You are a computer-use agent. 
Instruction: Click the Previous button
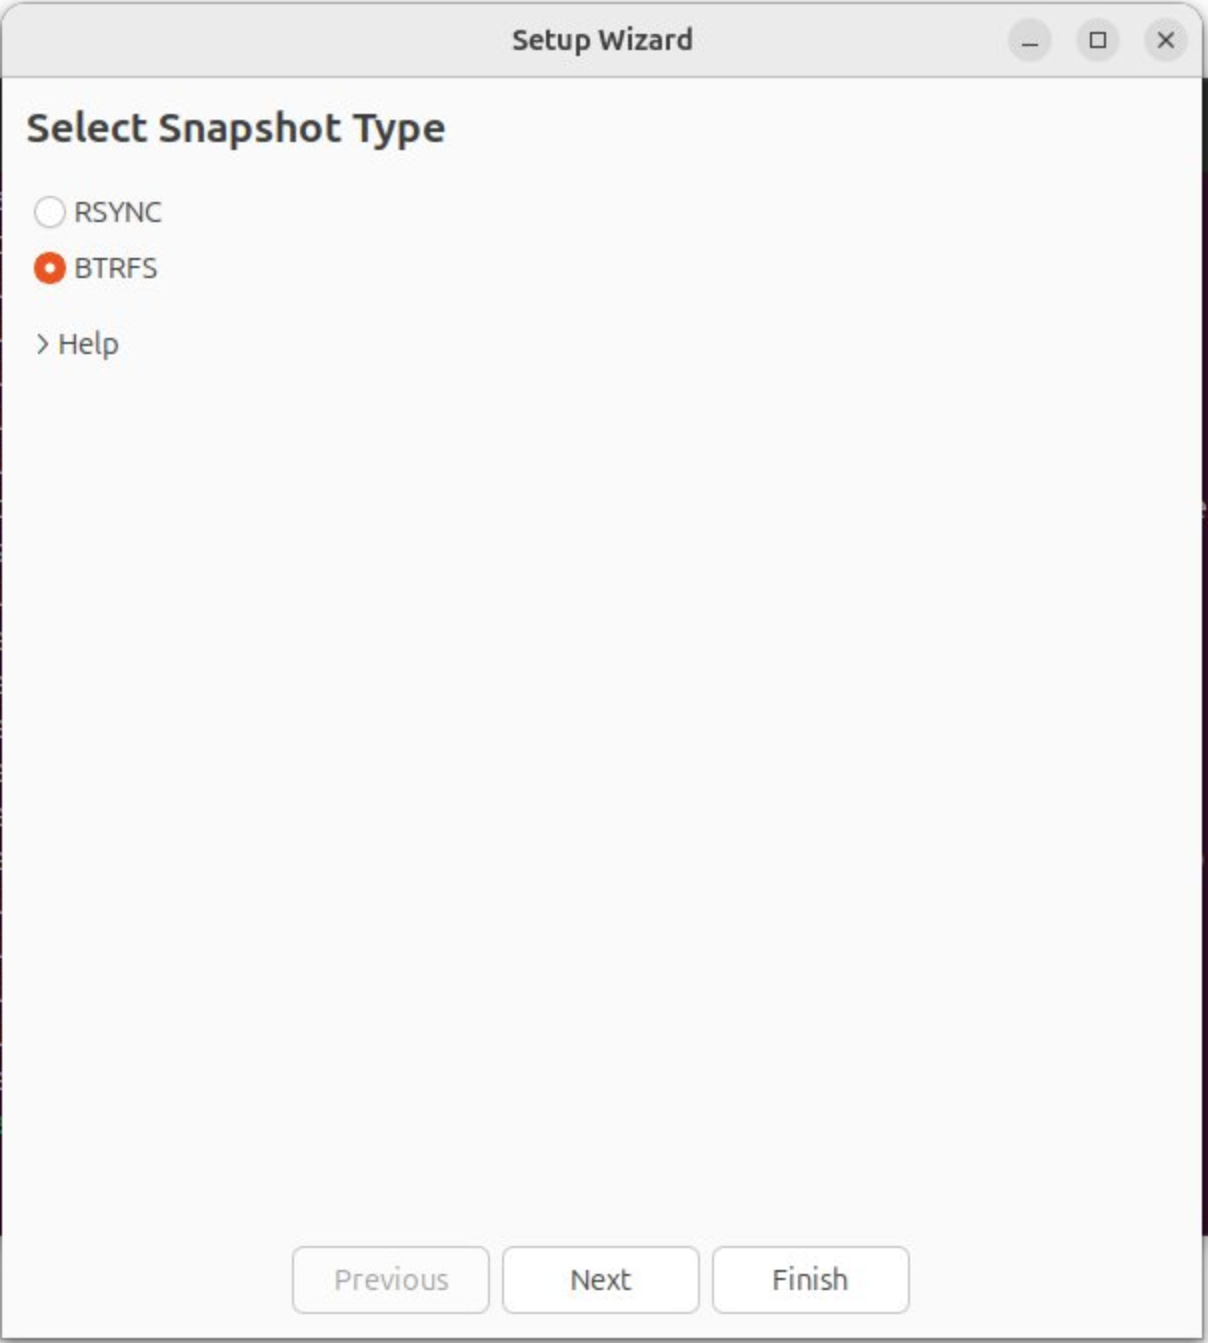[391, 1279]
